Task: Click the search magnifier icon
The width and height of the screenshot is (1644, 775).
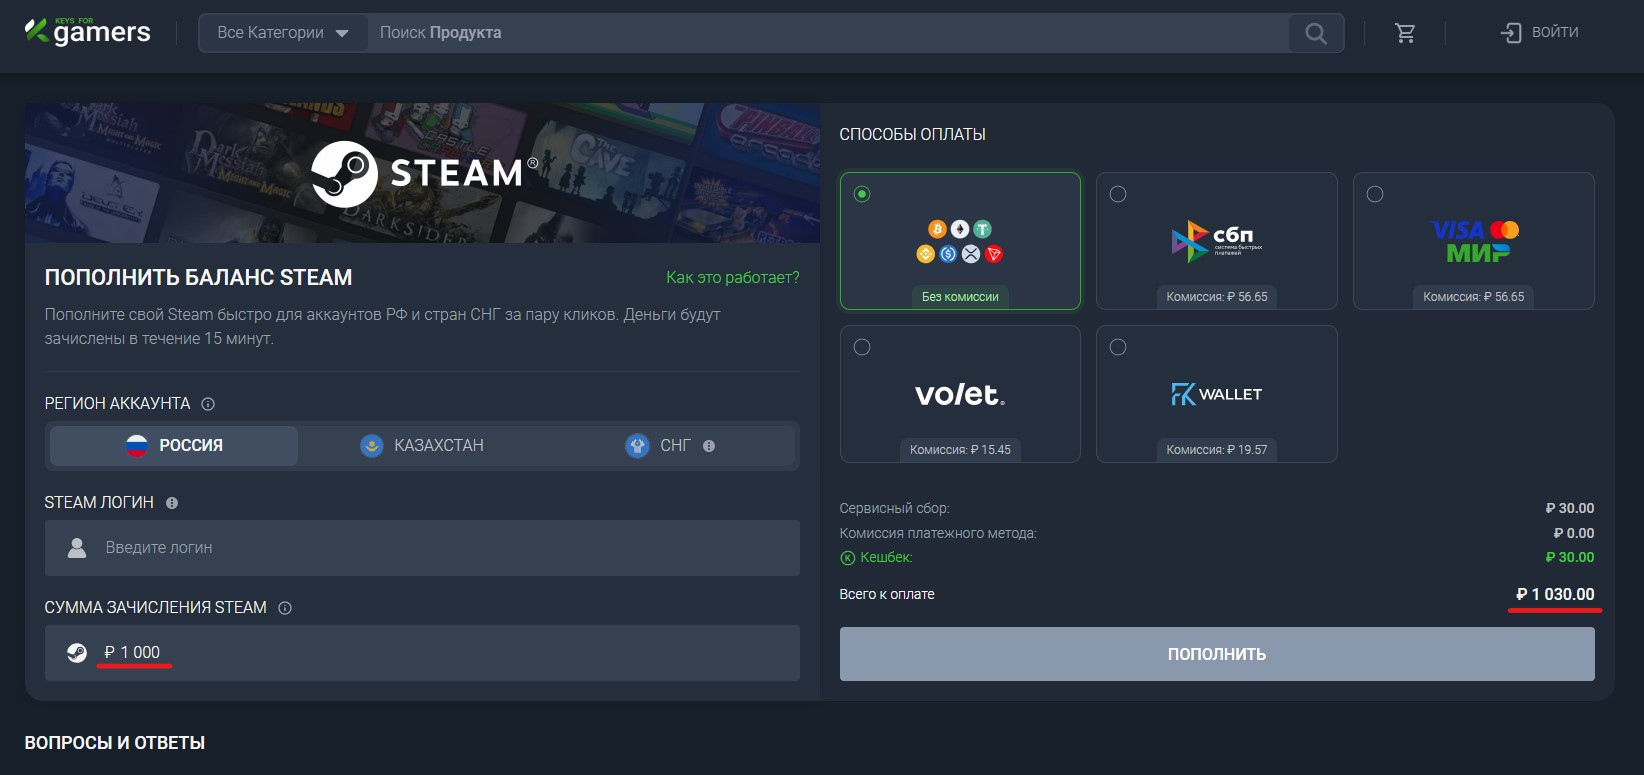Action: coord(1316,33)
